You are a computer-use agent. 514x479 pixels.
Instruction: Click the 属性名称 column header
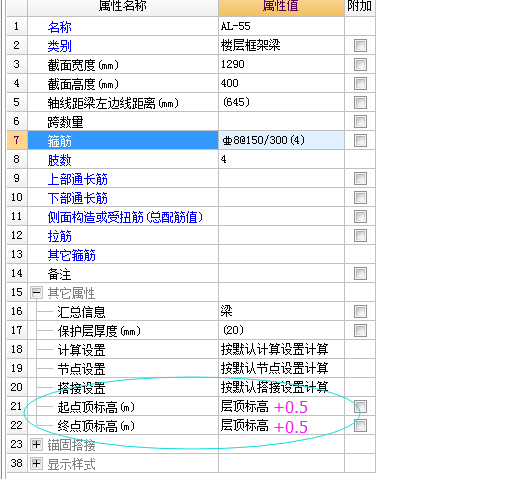pos(123,7)
